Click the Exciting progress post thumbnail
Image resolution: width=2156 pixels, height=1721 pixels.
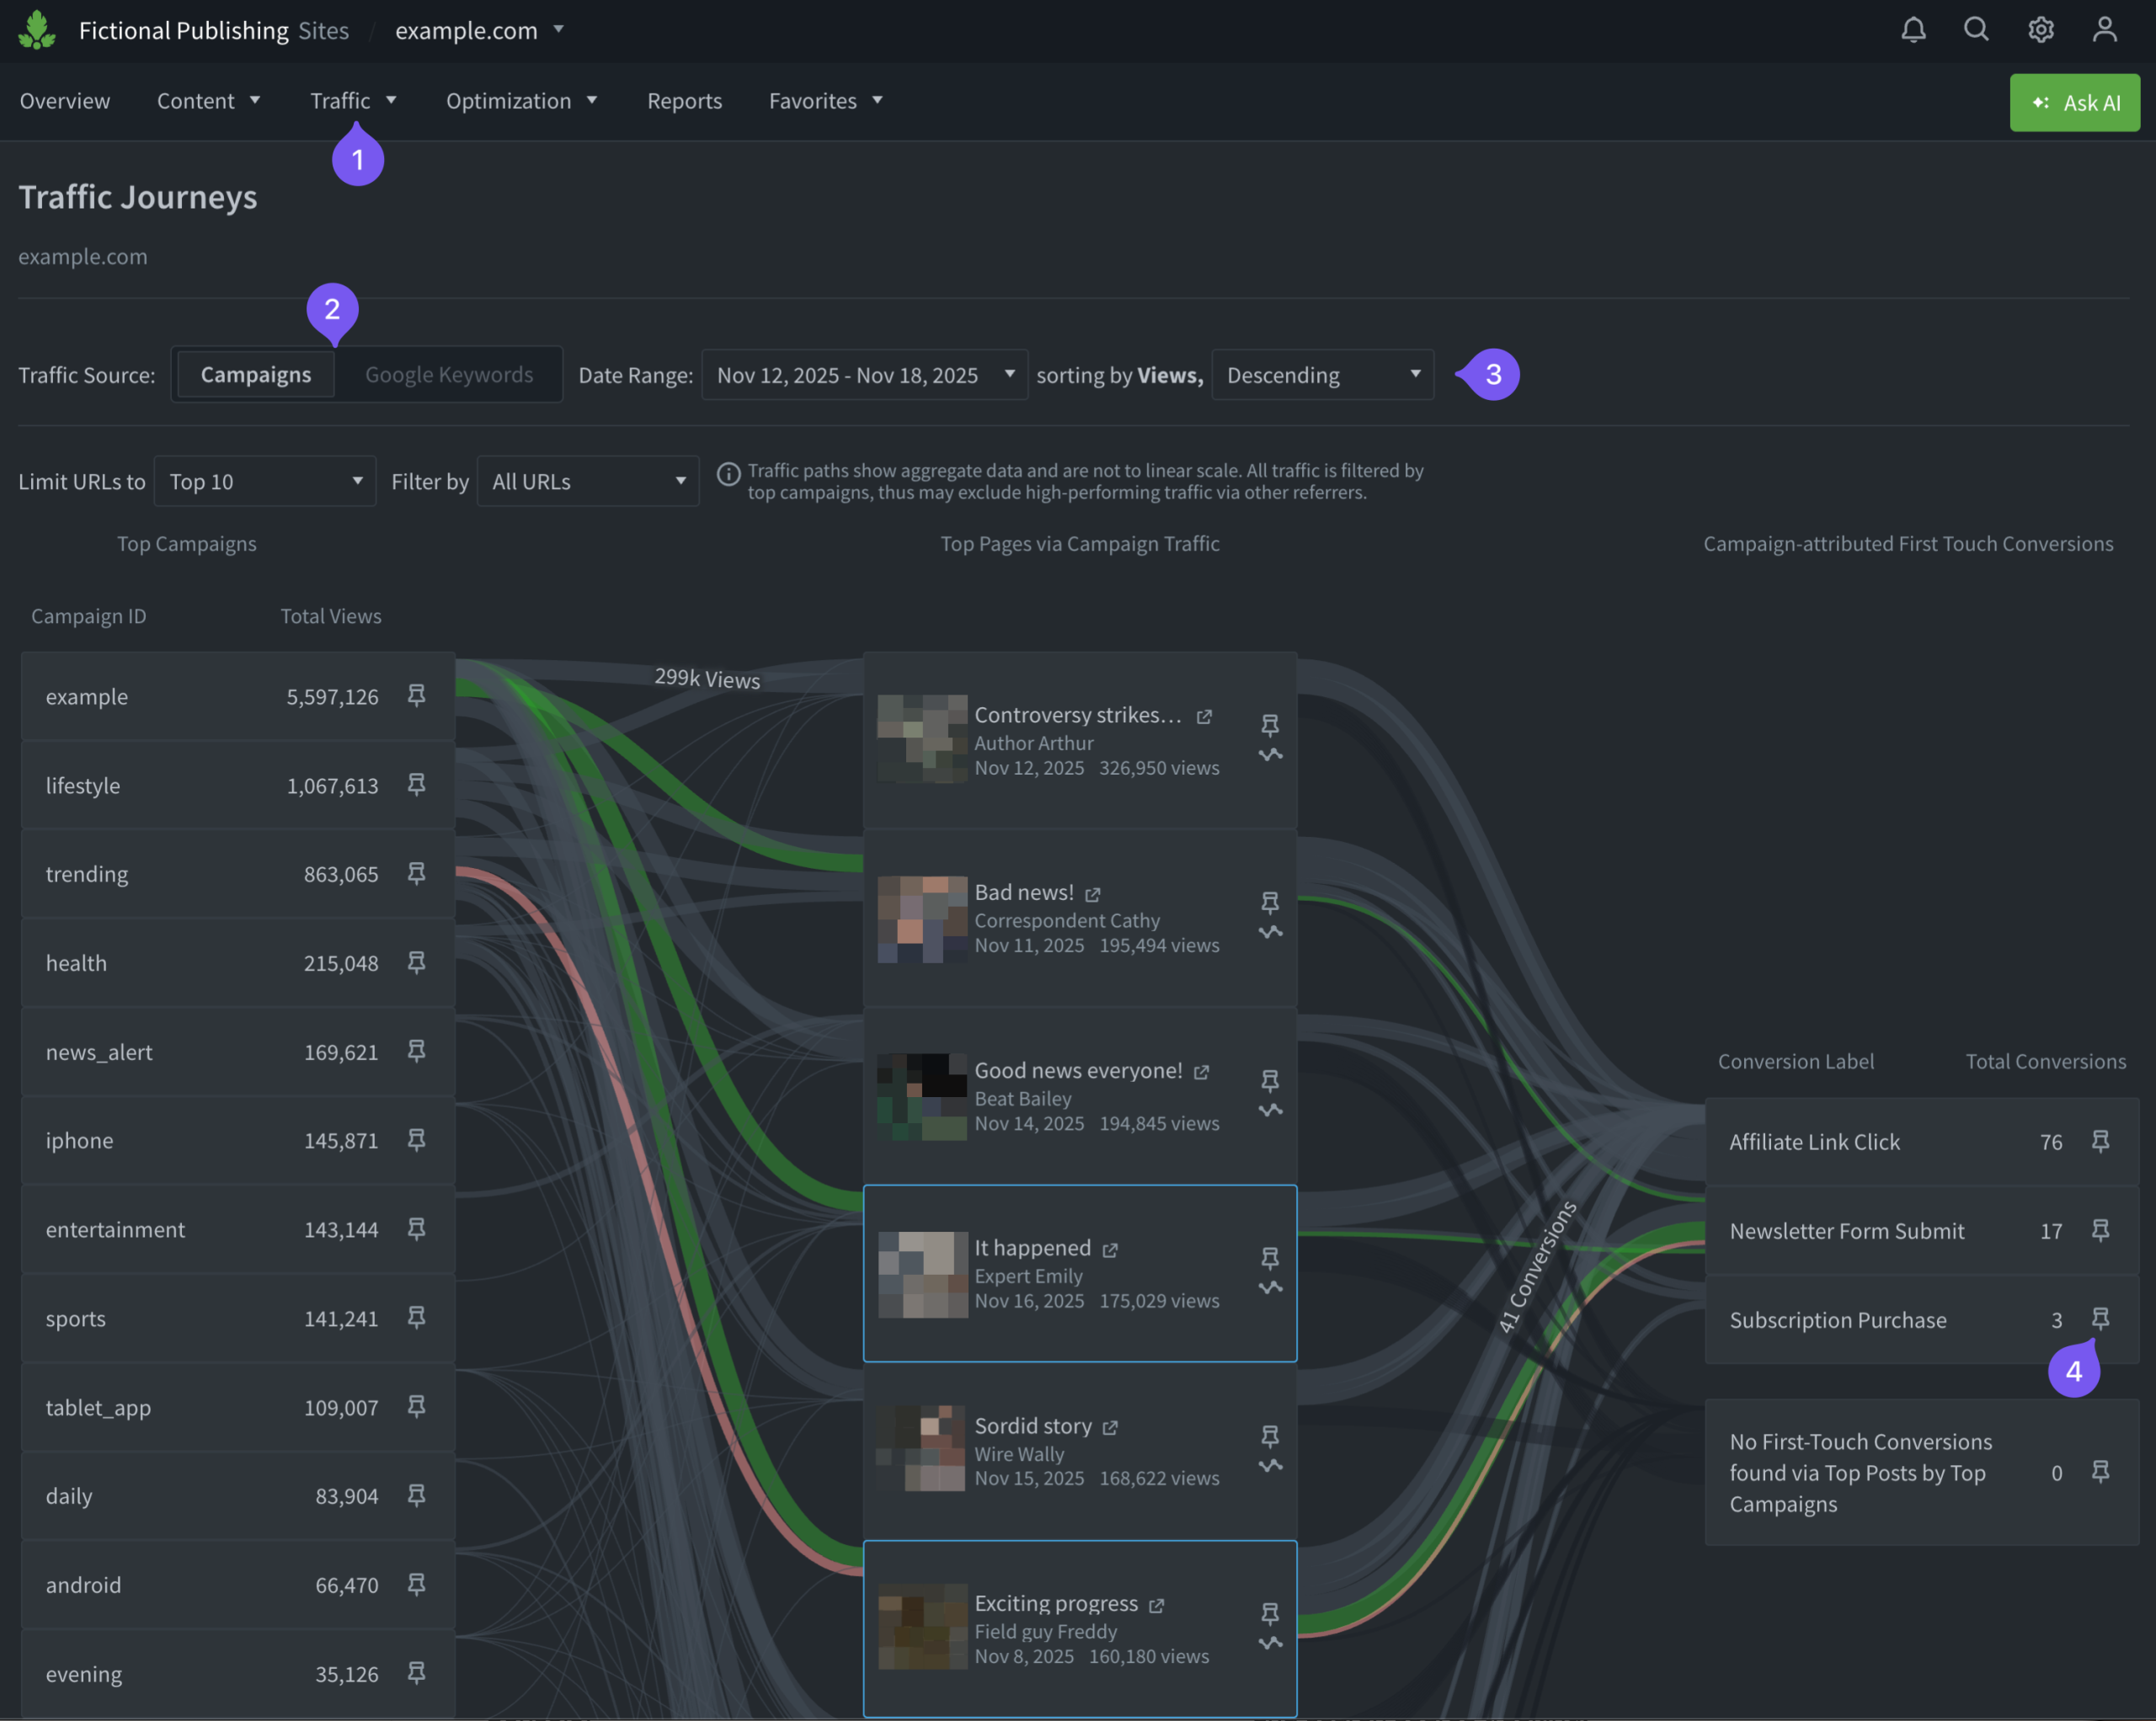click(x=922, y=1626)
